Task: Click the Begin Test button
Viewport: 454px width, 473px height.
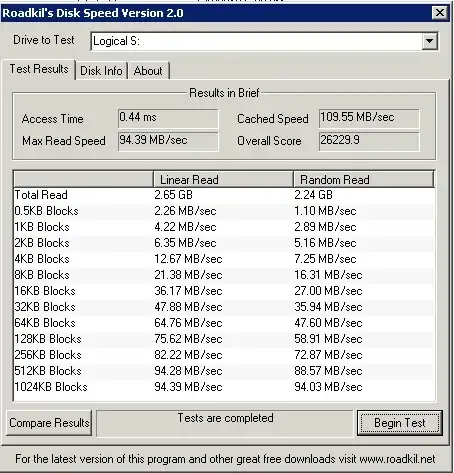Action: click(x=400, y=423)
